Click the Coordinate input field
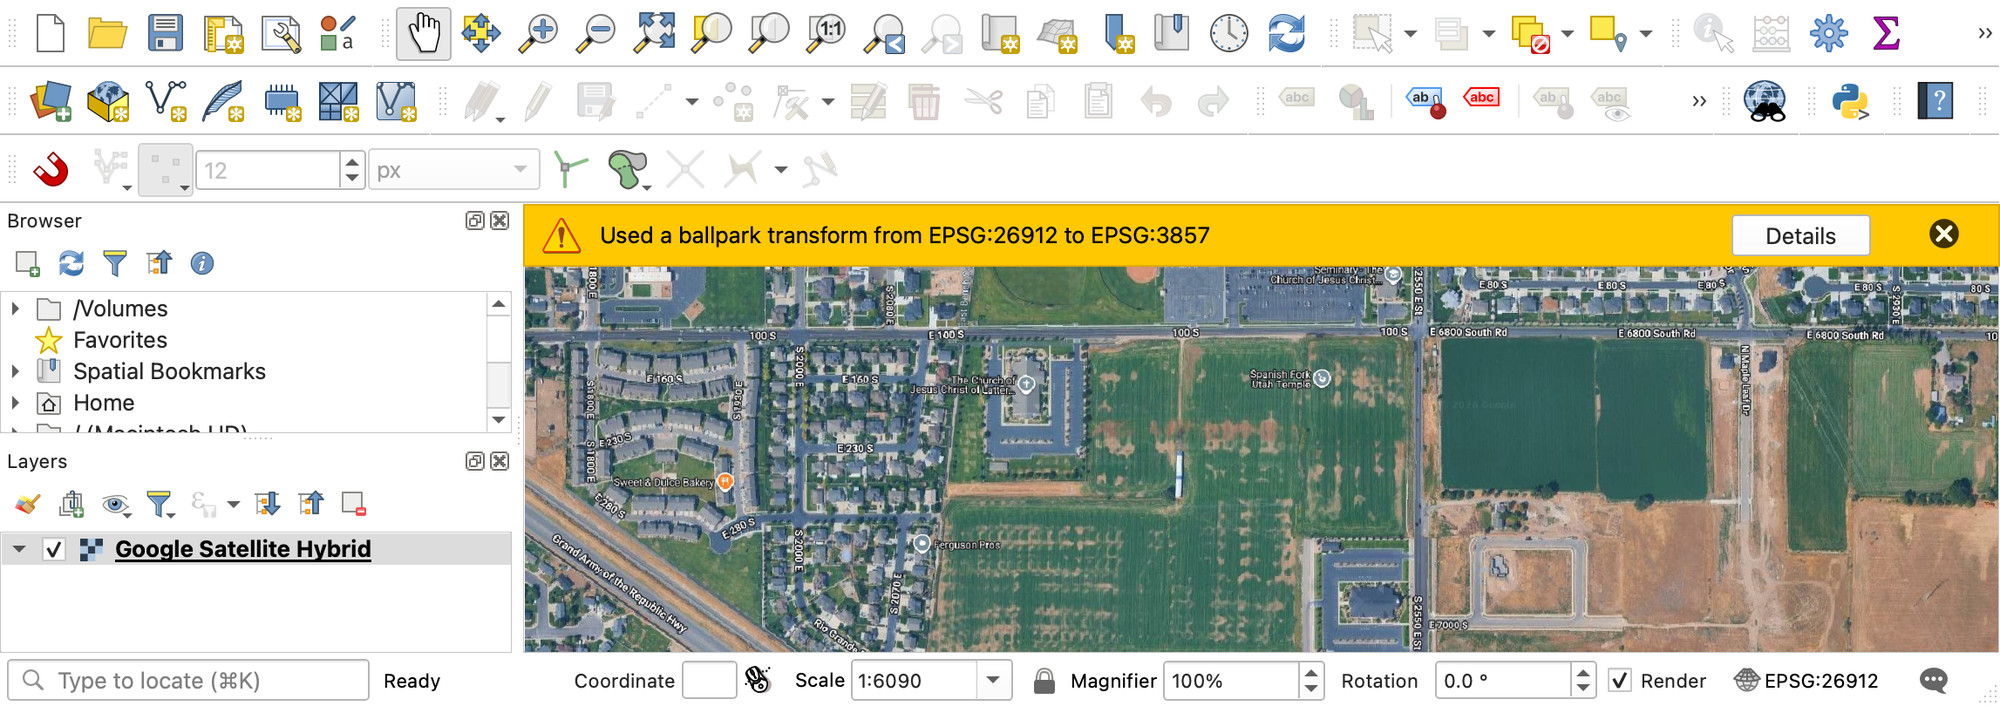This screenshot has width=2000, height=706. click(709, 681)
